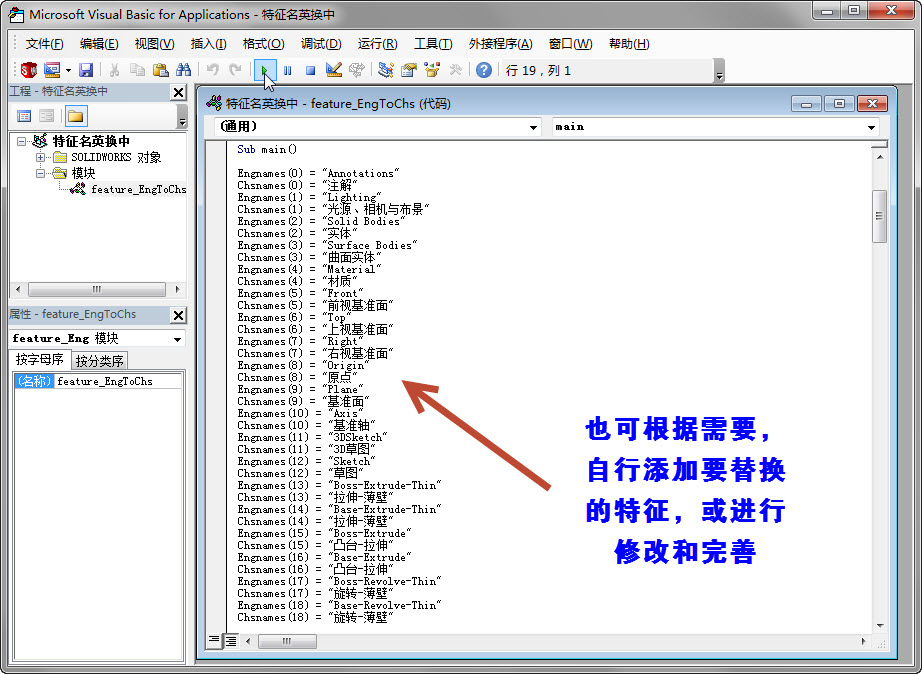The height and width of the screenshot is (674, 922).
Task: Open the (通用) object dropdown in code window
Action: 533,126
